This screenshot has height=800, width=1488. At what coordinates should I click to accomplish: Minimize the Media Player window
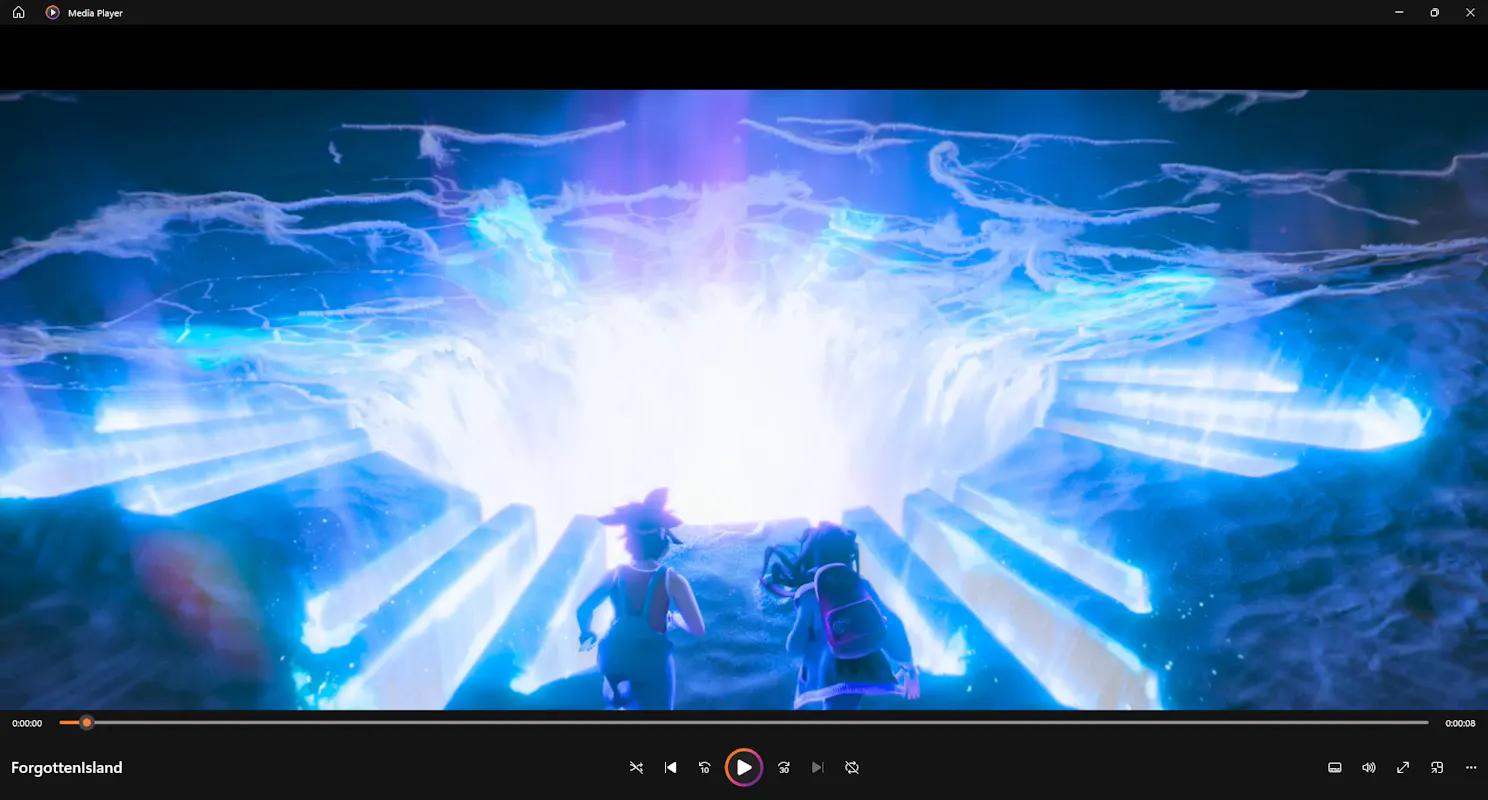point(1399,13)
